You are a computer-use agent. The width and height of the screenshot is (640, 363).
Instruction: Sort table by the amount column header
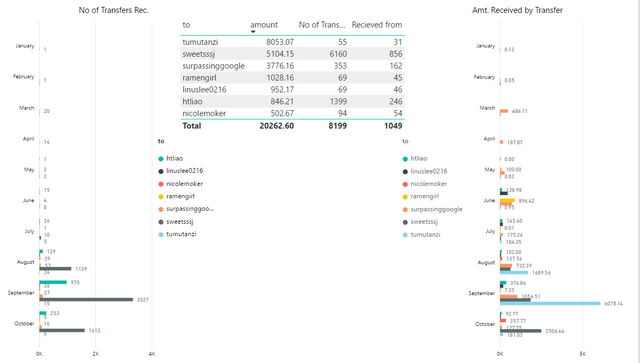(264, 25)
